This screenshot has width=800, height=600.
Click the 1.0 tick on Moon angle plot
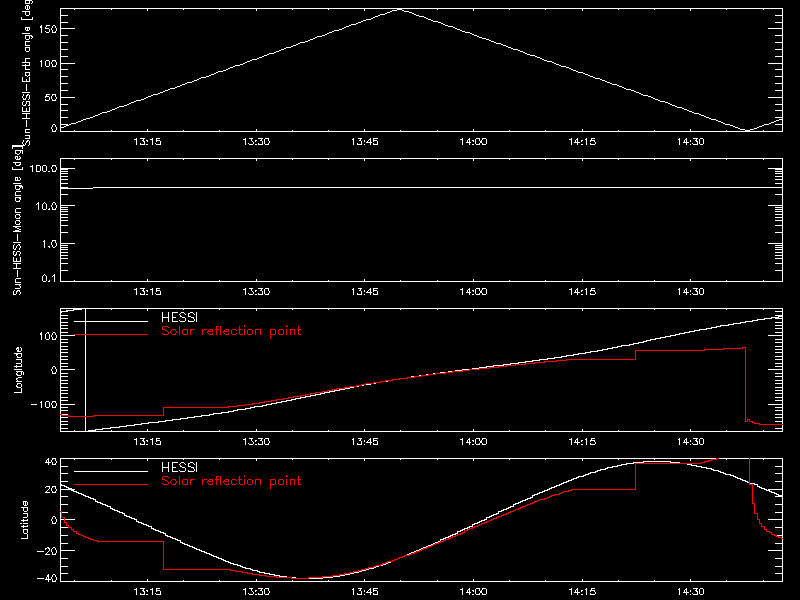pyautogui.click(x=49, y=244)
